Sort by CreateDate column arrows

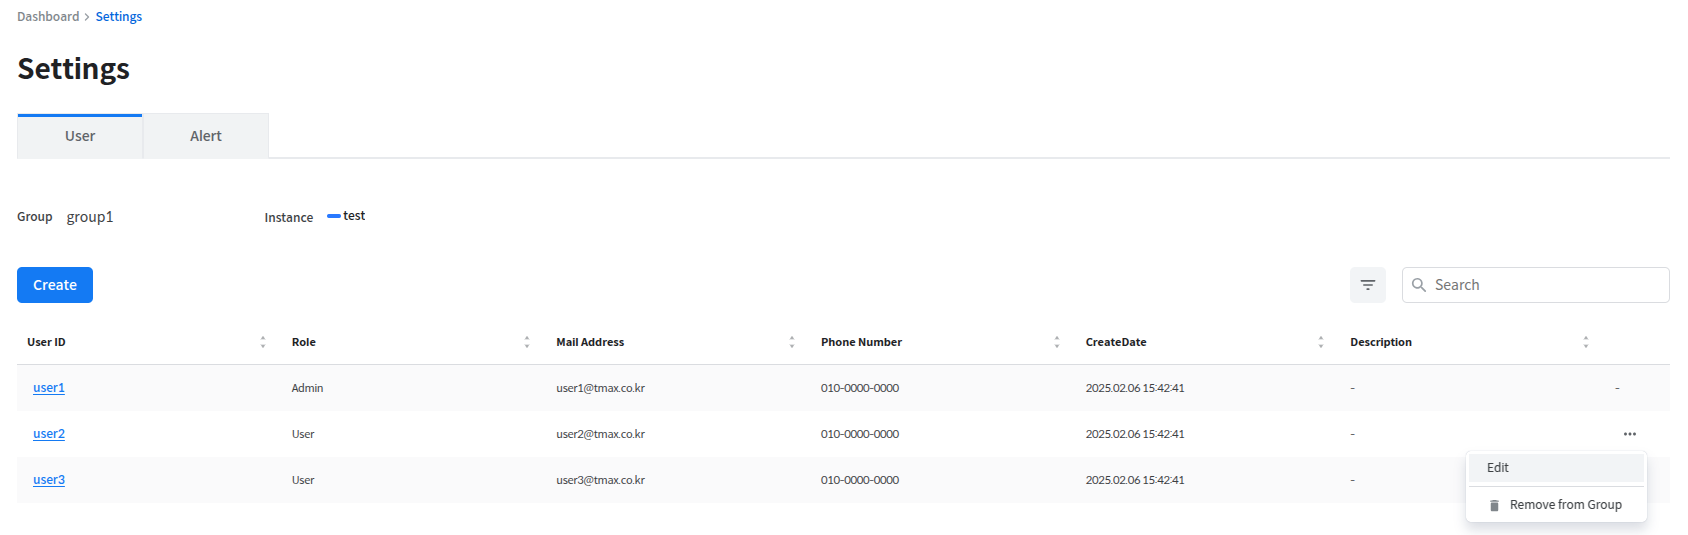[x=1321, y=342]
